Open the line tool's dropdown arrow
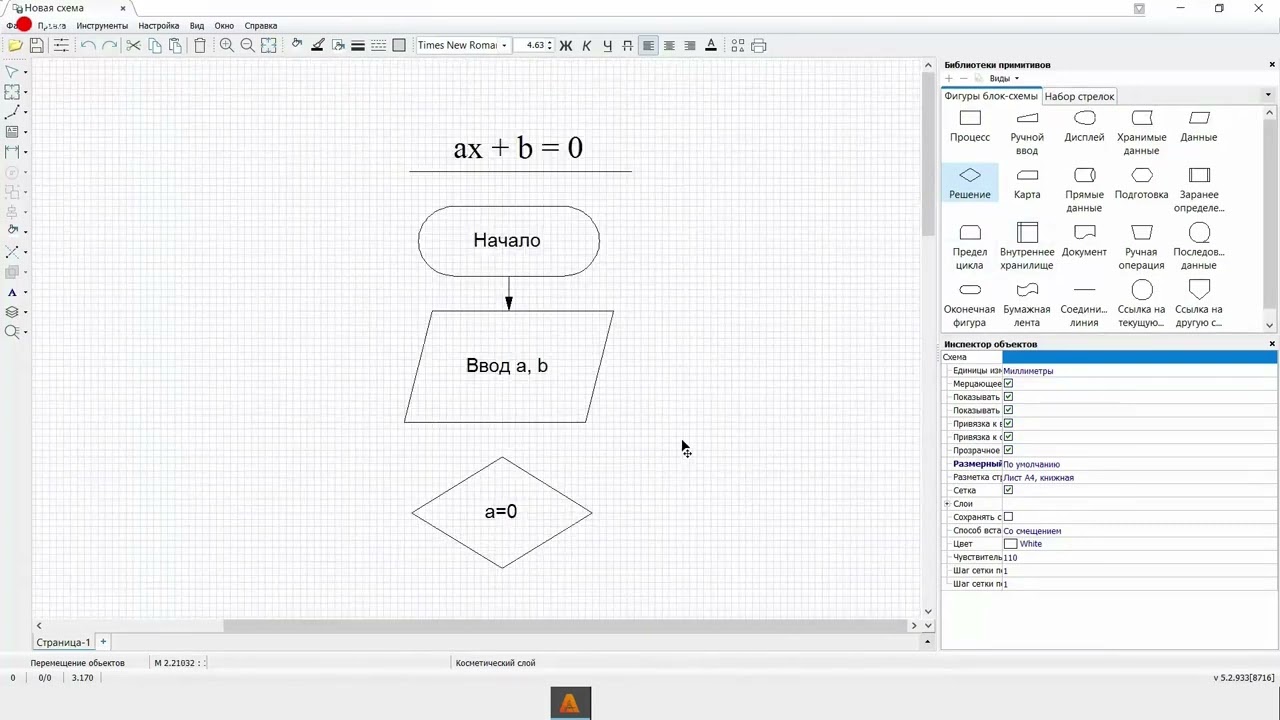The image size is (1280, 720). (x=25, y=112)
